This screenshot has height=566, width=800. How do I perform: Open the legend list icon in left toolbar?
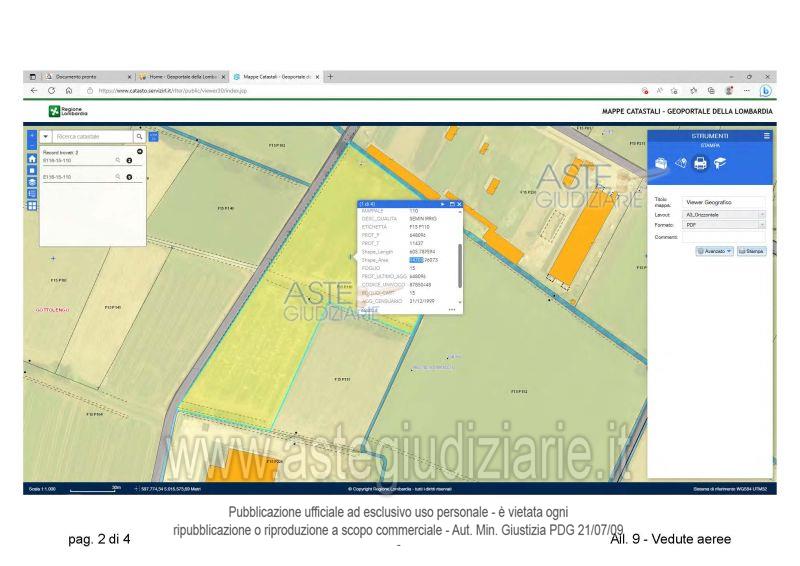(32, 194)
